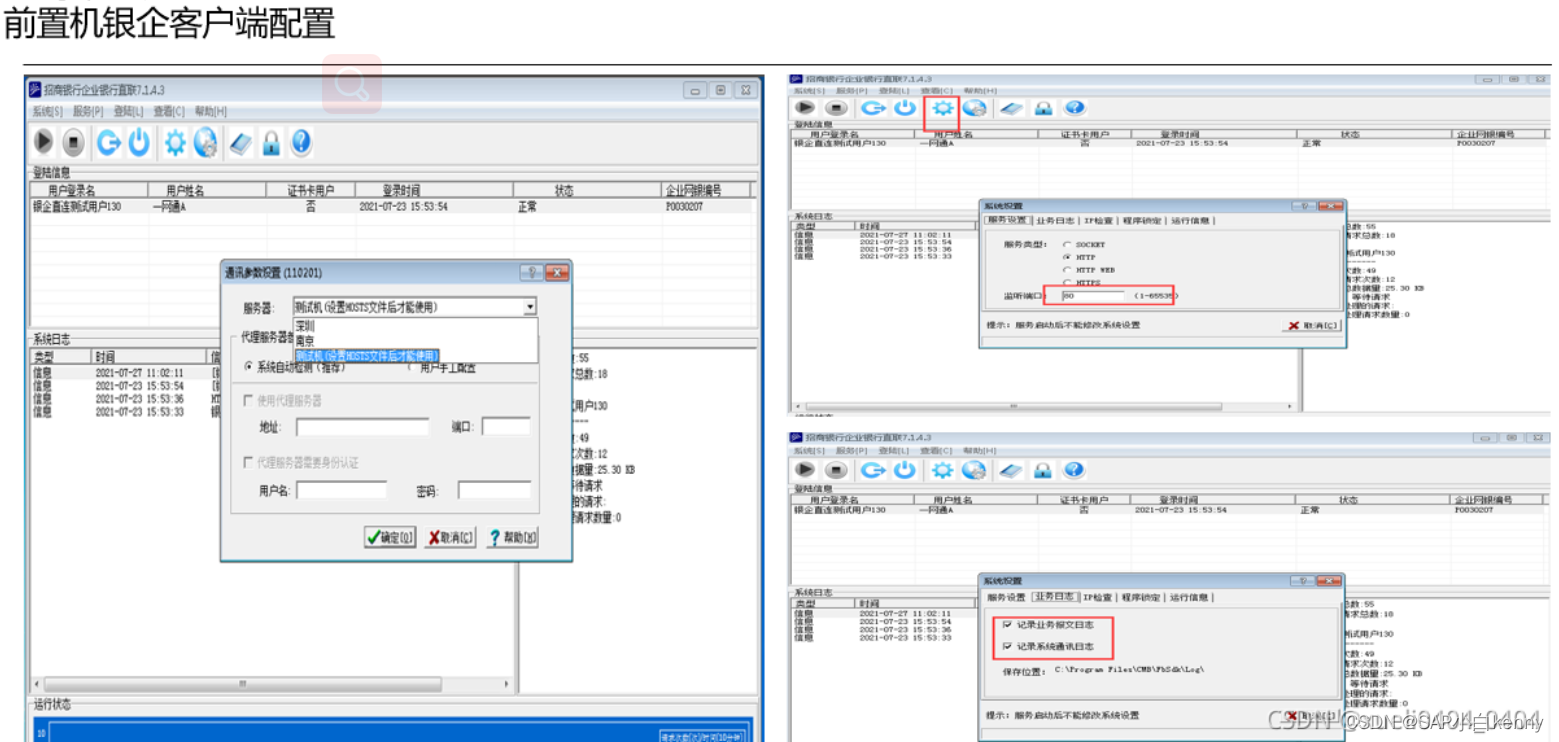Image resolution: width=1559 pixels, height=742 pixels.
Task: Select HTTP WEB service type radio
Action: (x=1067, y=270)
